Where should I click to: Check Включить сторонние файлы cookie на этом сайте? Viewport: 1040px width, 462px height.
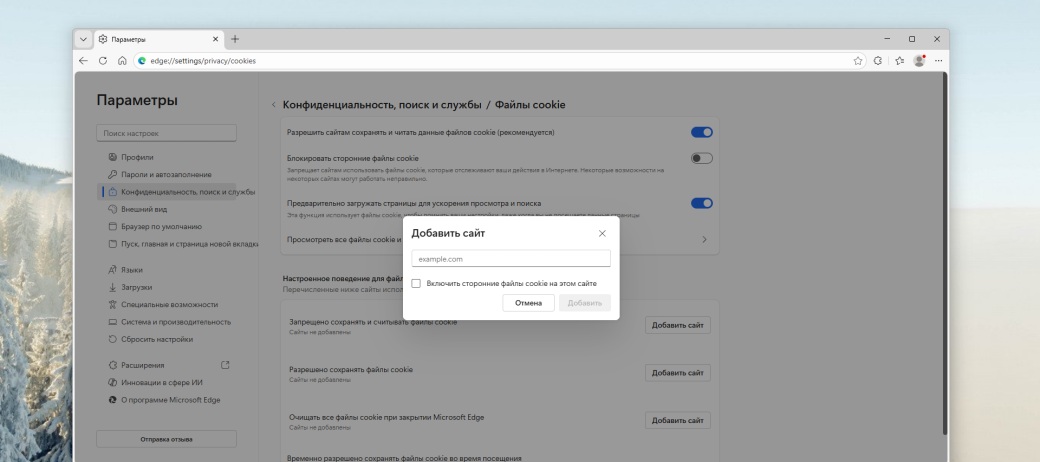416,284
